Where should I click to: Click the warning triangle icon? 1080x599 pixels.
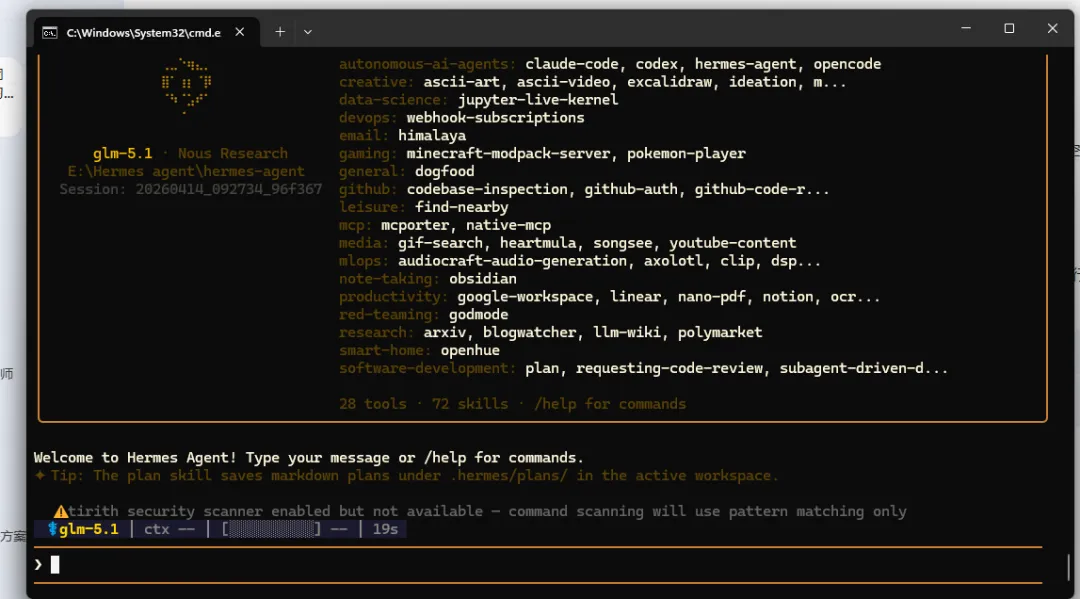61,512
